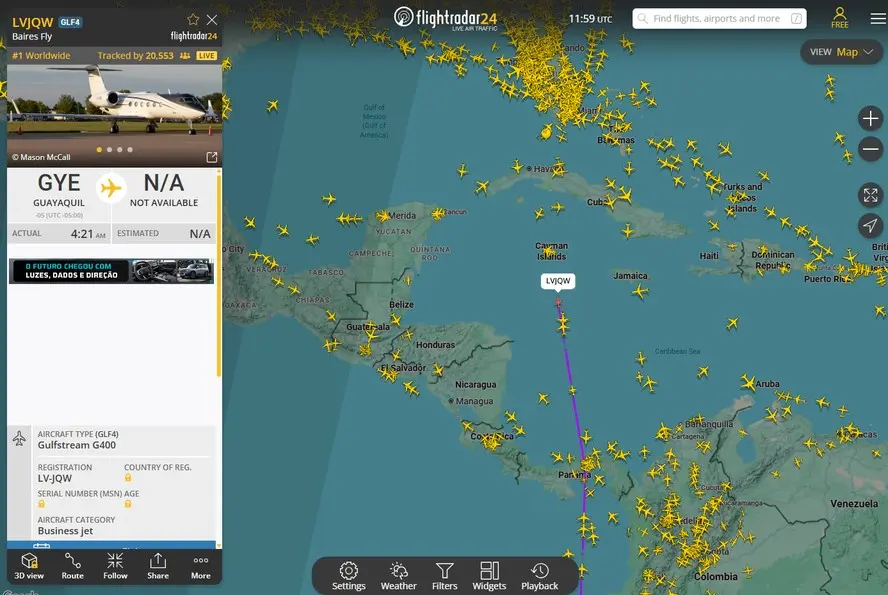888x595 pixels.
Task: Show the flight Route
Action: click(x=72, y=566)
